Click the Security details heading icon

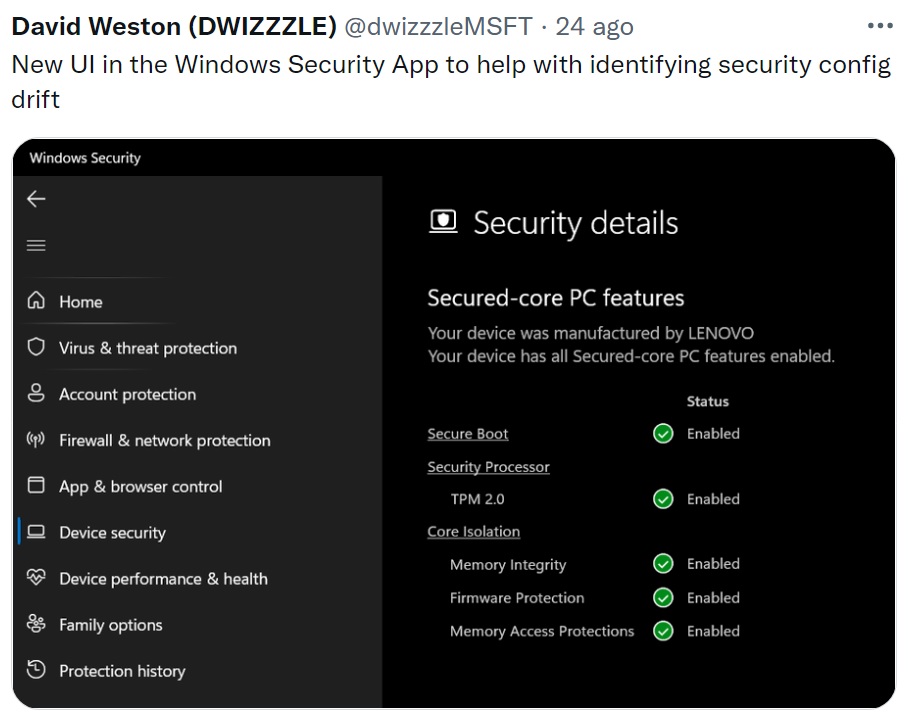[x=443, y=221]
